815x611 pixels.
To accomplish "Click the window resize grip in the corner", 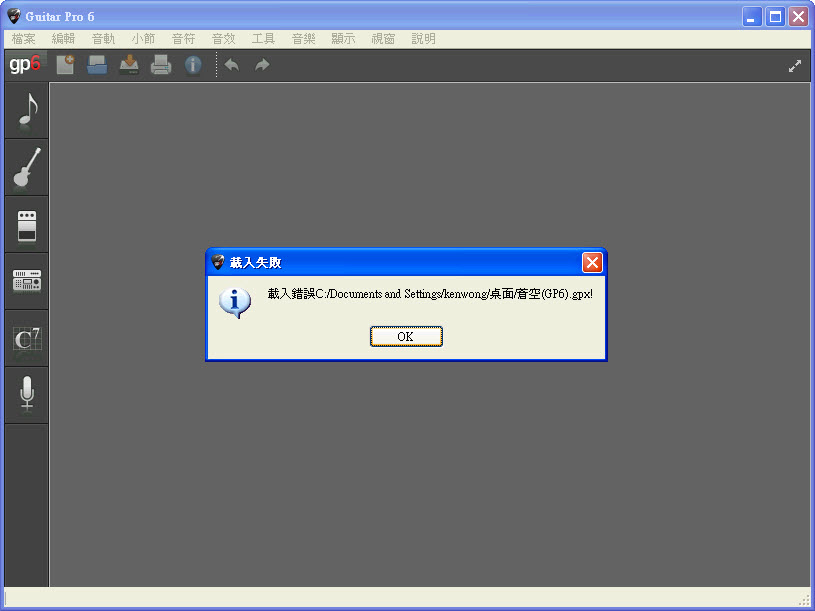I will tap(805, 600).
